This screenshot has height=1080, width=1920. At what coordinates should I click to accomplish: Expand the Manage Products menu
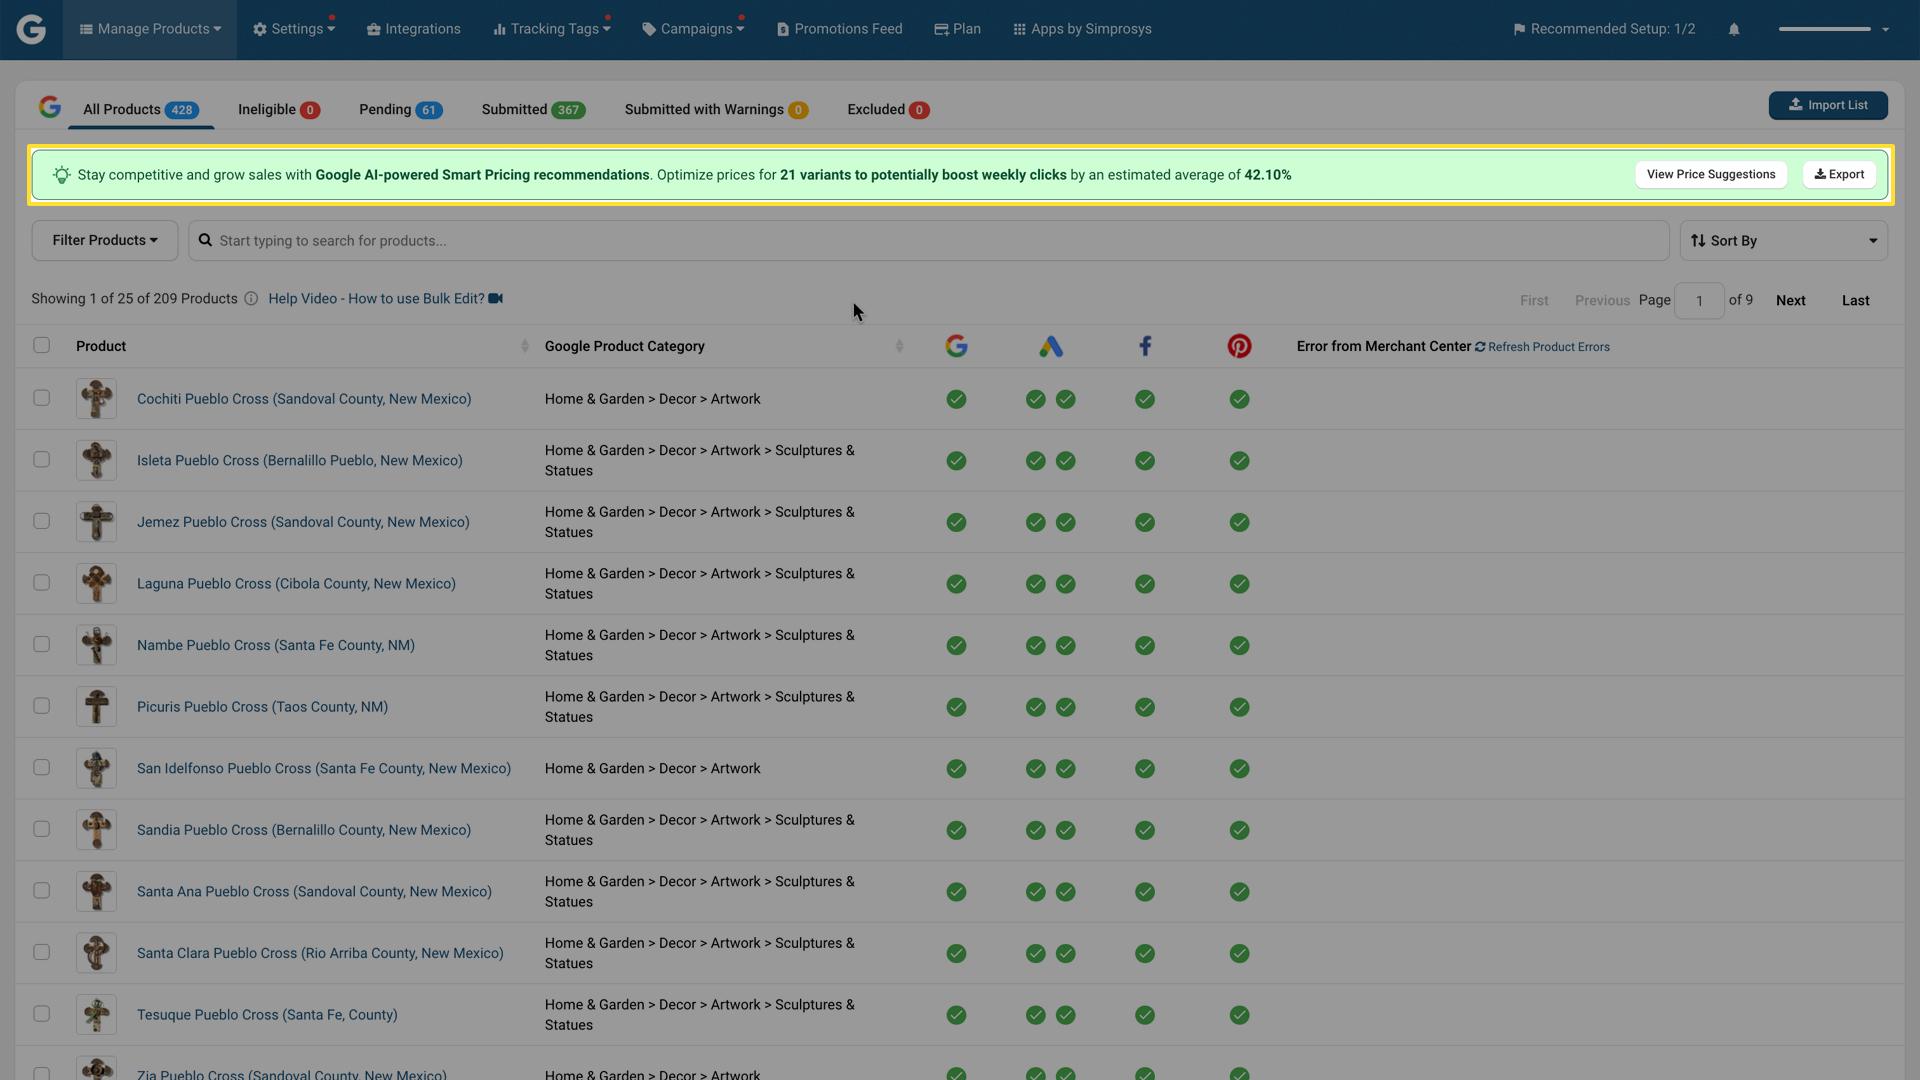[x=149, y=29]
